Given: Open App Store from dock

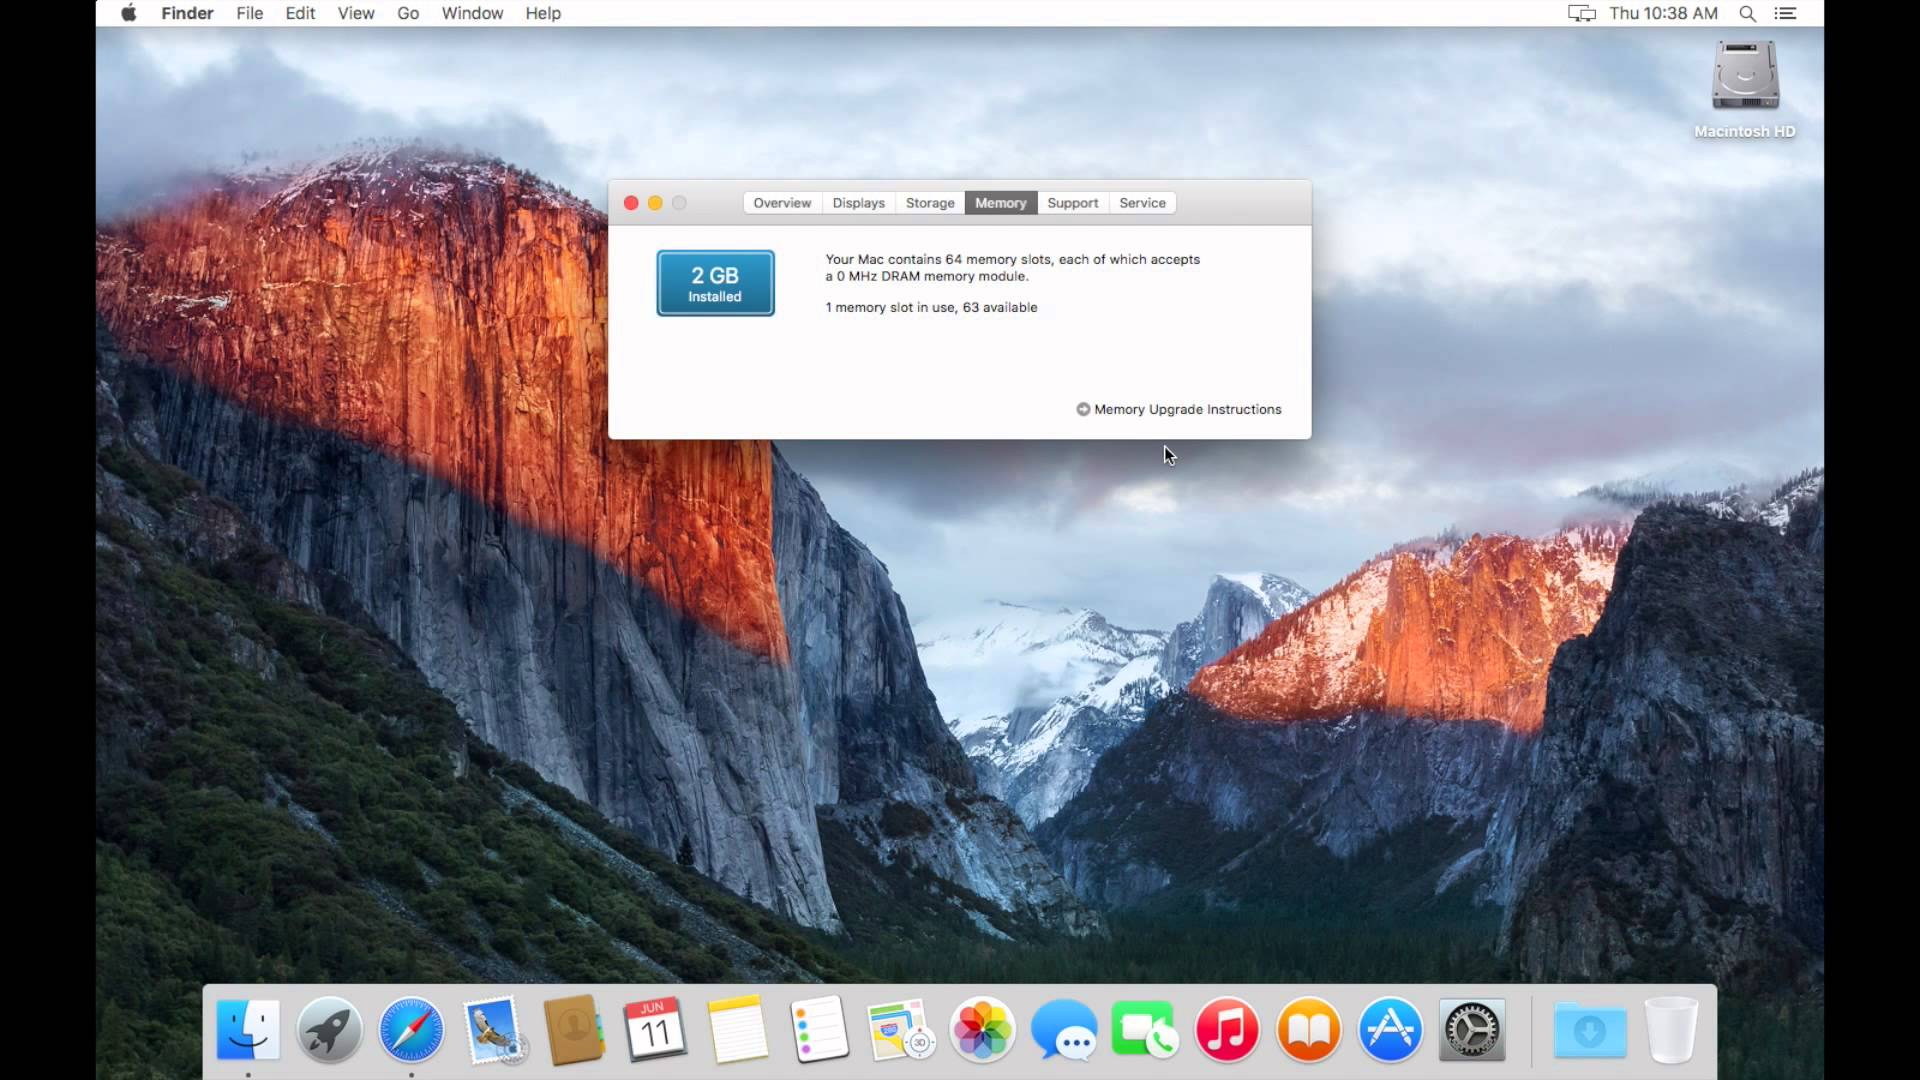Looking at the screenshot, I should [x=1390, y=1030].
